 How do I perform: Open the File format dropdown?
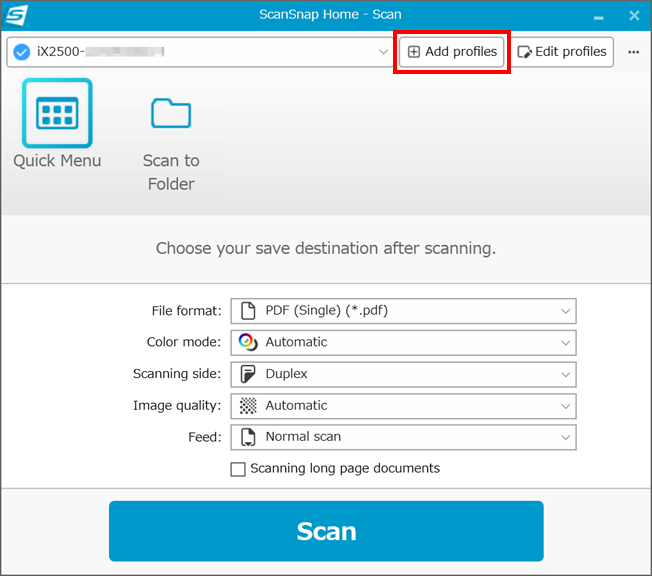(x=403, y=311)
